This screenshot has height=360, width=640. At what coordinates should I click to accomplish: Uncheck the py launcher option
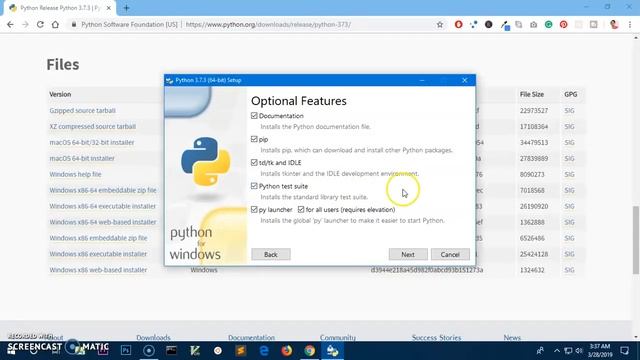[254, 209]
